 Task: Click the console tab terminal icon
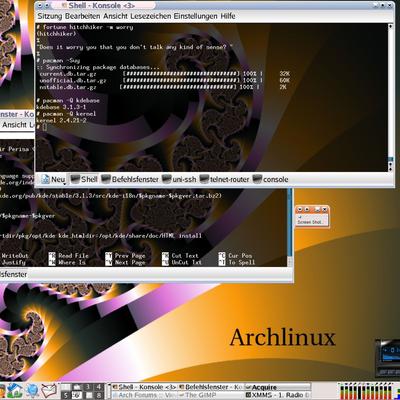(x=257, y=179)
